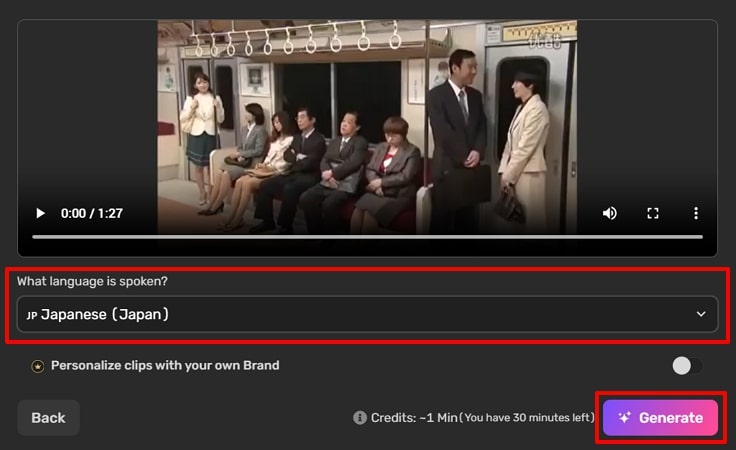Click the JP country badge
The height and width of the screenshot is (450, 736).
pos(31,315)
